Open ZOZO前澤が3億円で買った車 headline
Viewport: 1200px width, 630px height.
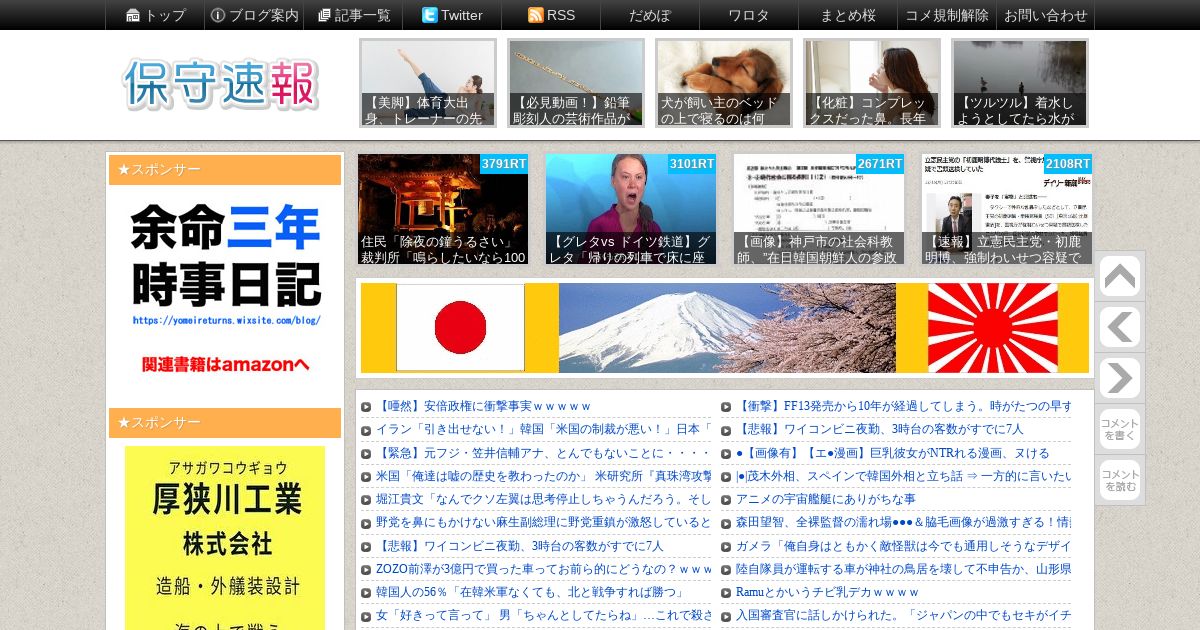(543, 568)
